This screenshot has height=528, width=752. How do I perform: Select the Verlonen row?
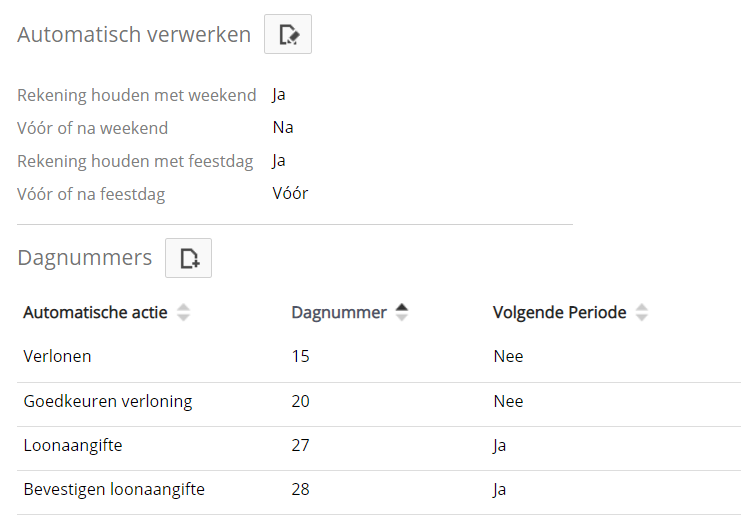pyautogui.click(x=57, y=356)
